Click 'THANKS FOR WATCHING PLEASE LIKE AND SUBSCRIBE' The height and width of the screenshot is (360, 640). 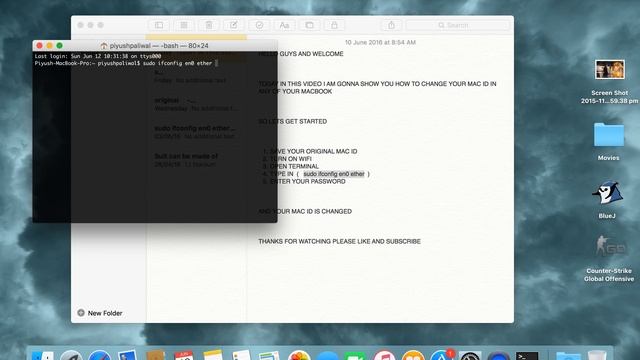pos(339,242)
